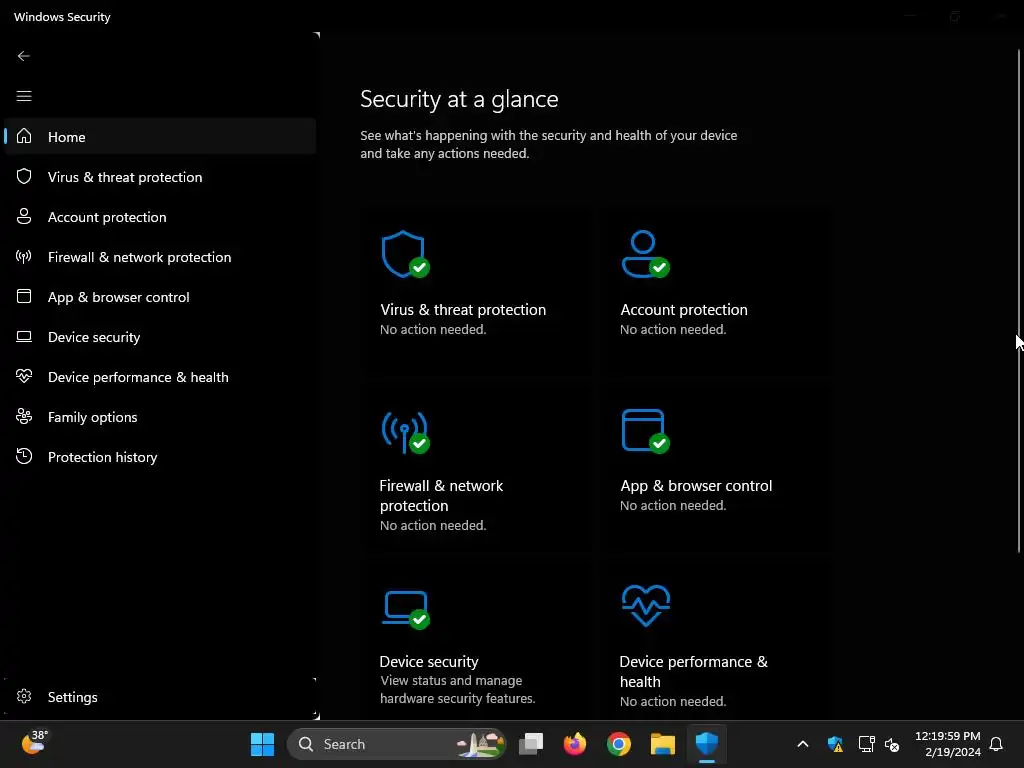The image size is (1024, 768).
Task: Click the Windows Security tray icon with warning
Action: point(835,744)
